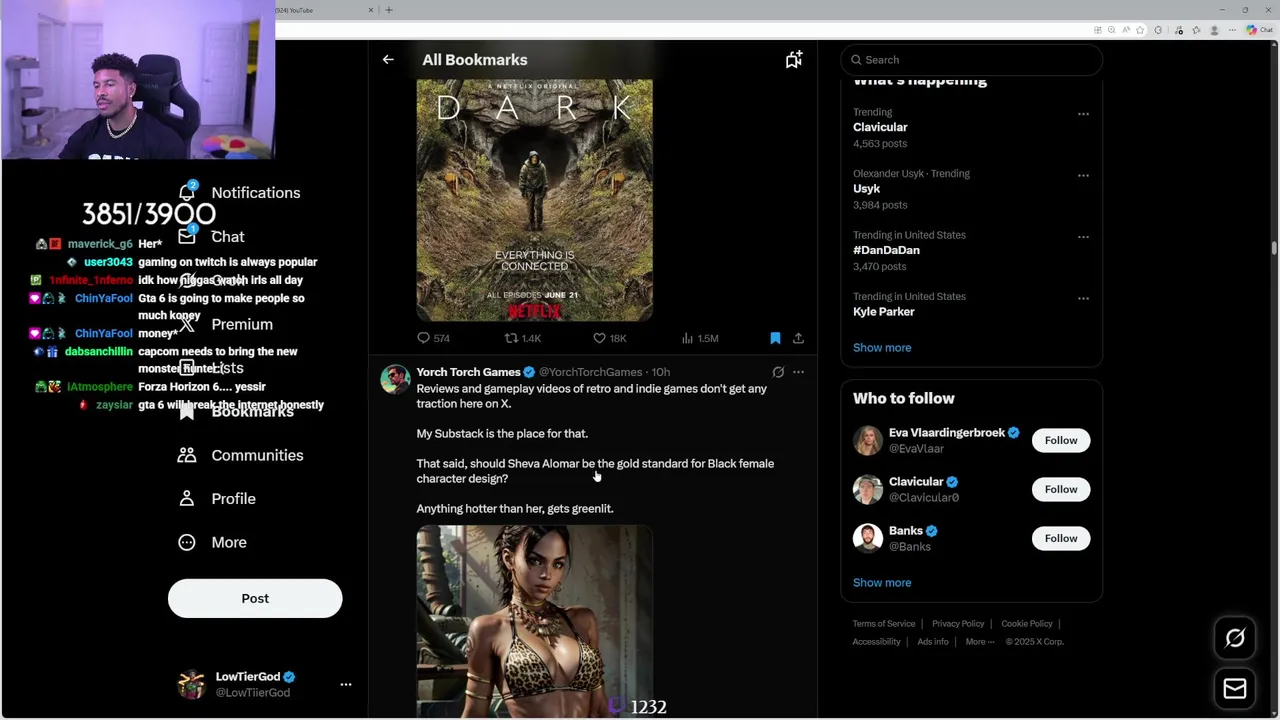Open Chat in the X sidebar
The width and height of the screenshot is (1280, 720).
click(x=211, y=237)
